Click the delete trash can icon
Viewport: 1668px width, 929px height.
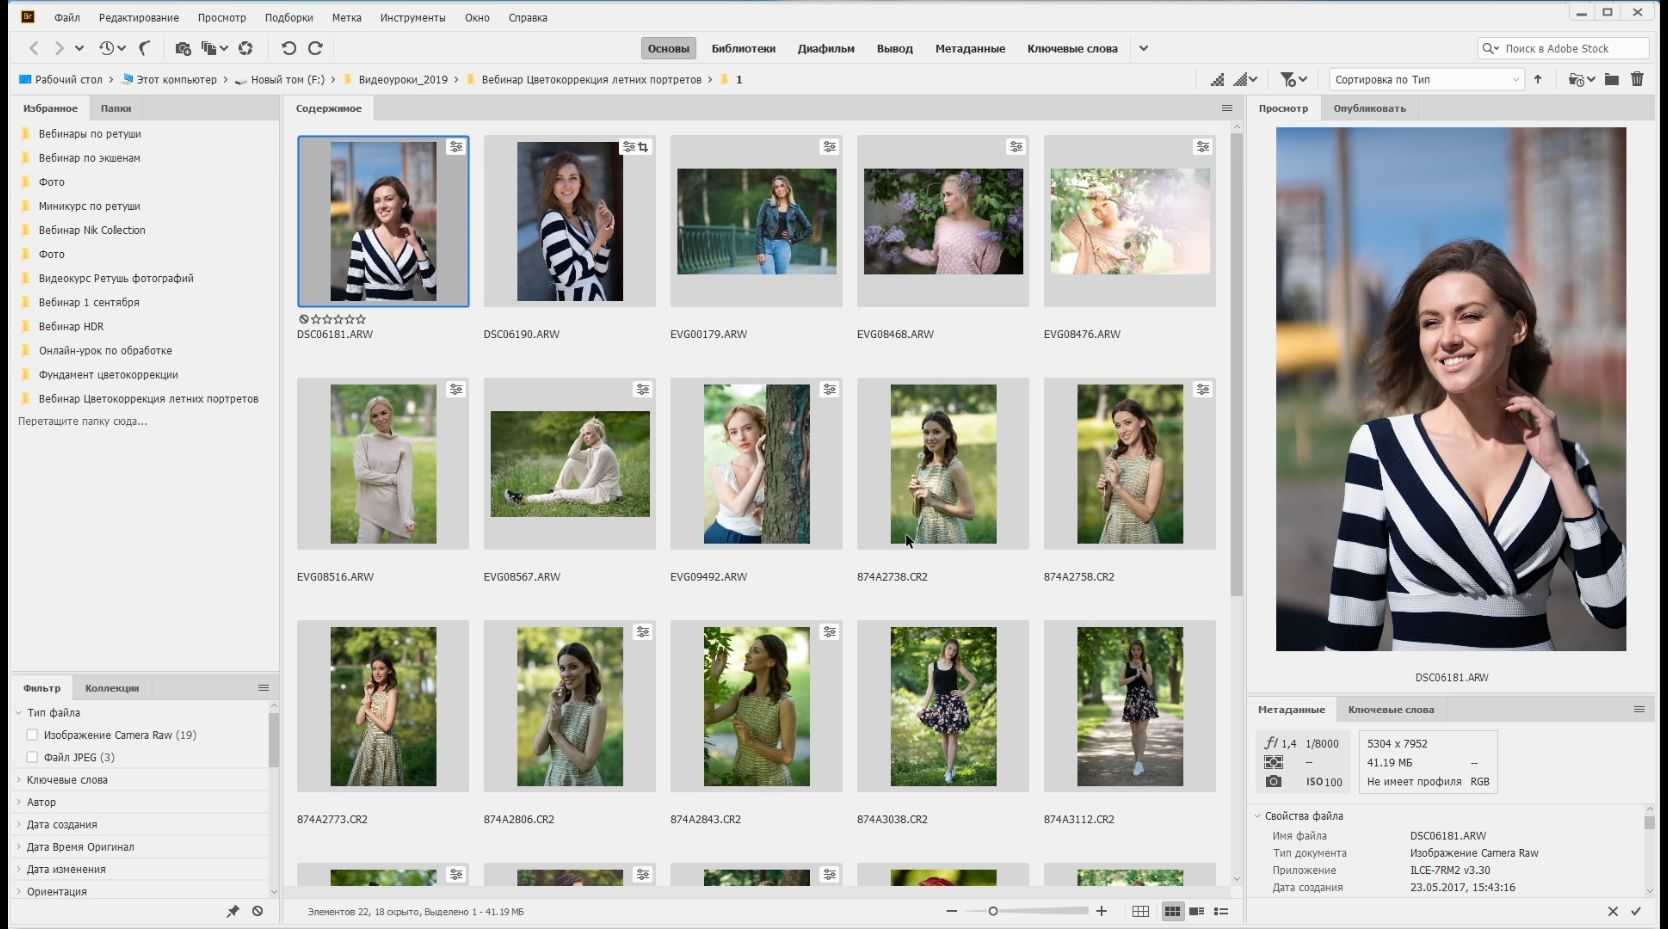click(1637, 79)
